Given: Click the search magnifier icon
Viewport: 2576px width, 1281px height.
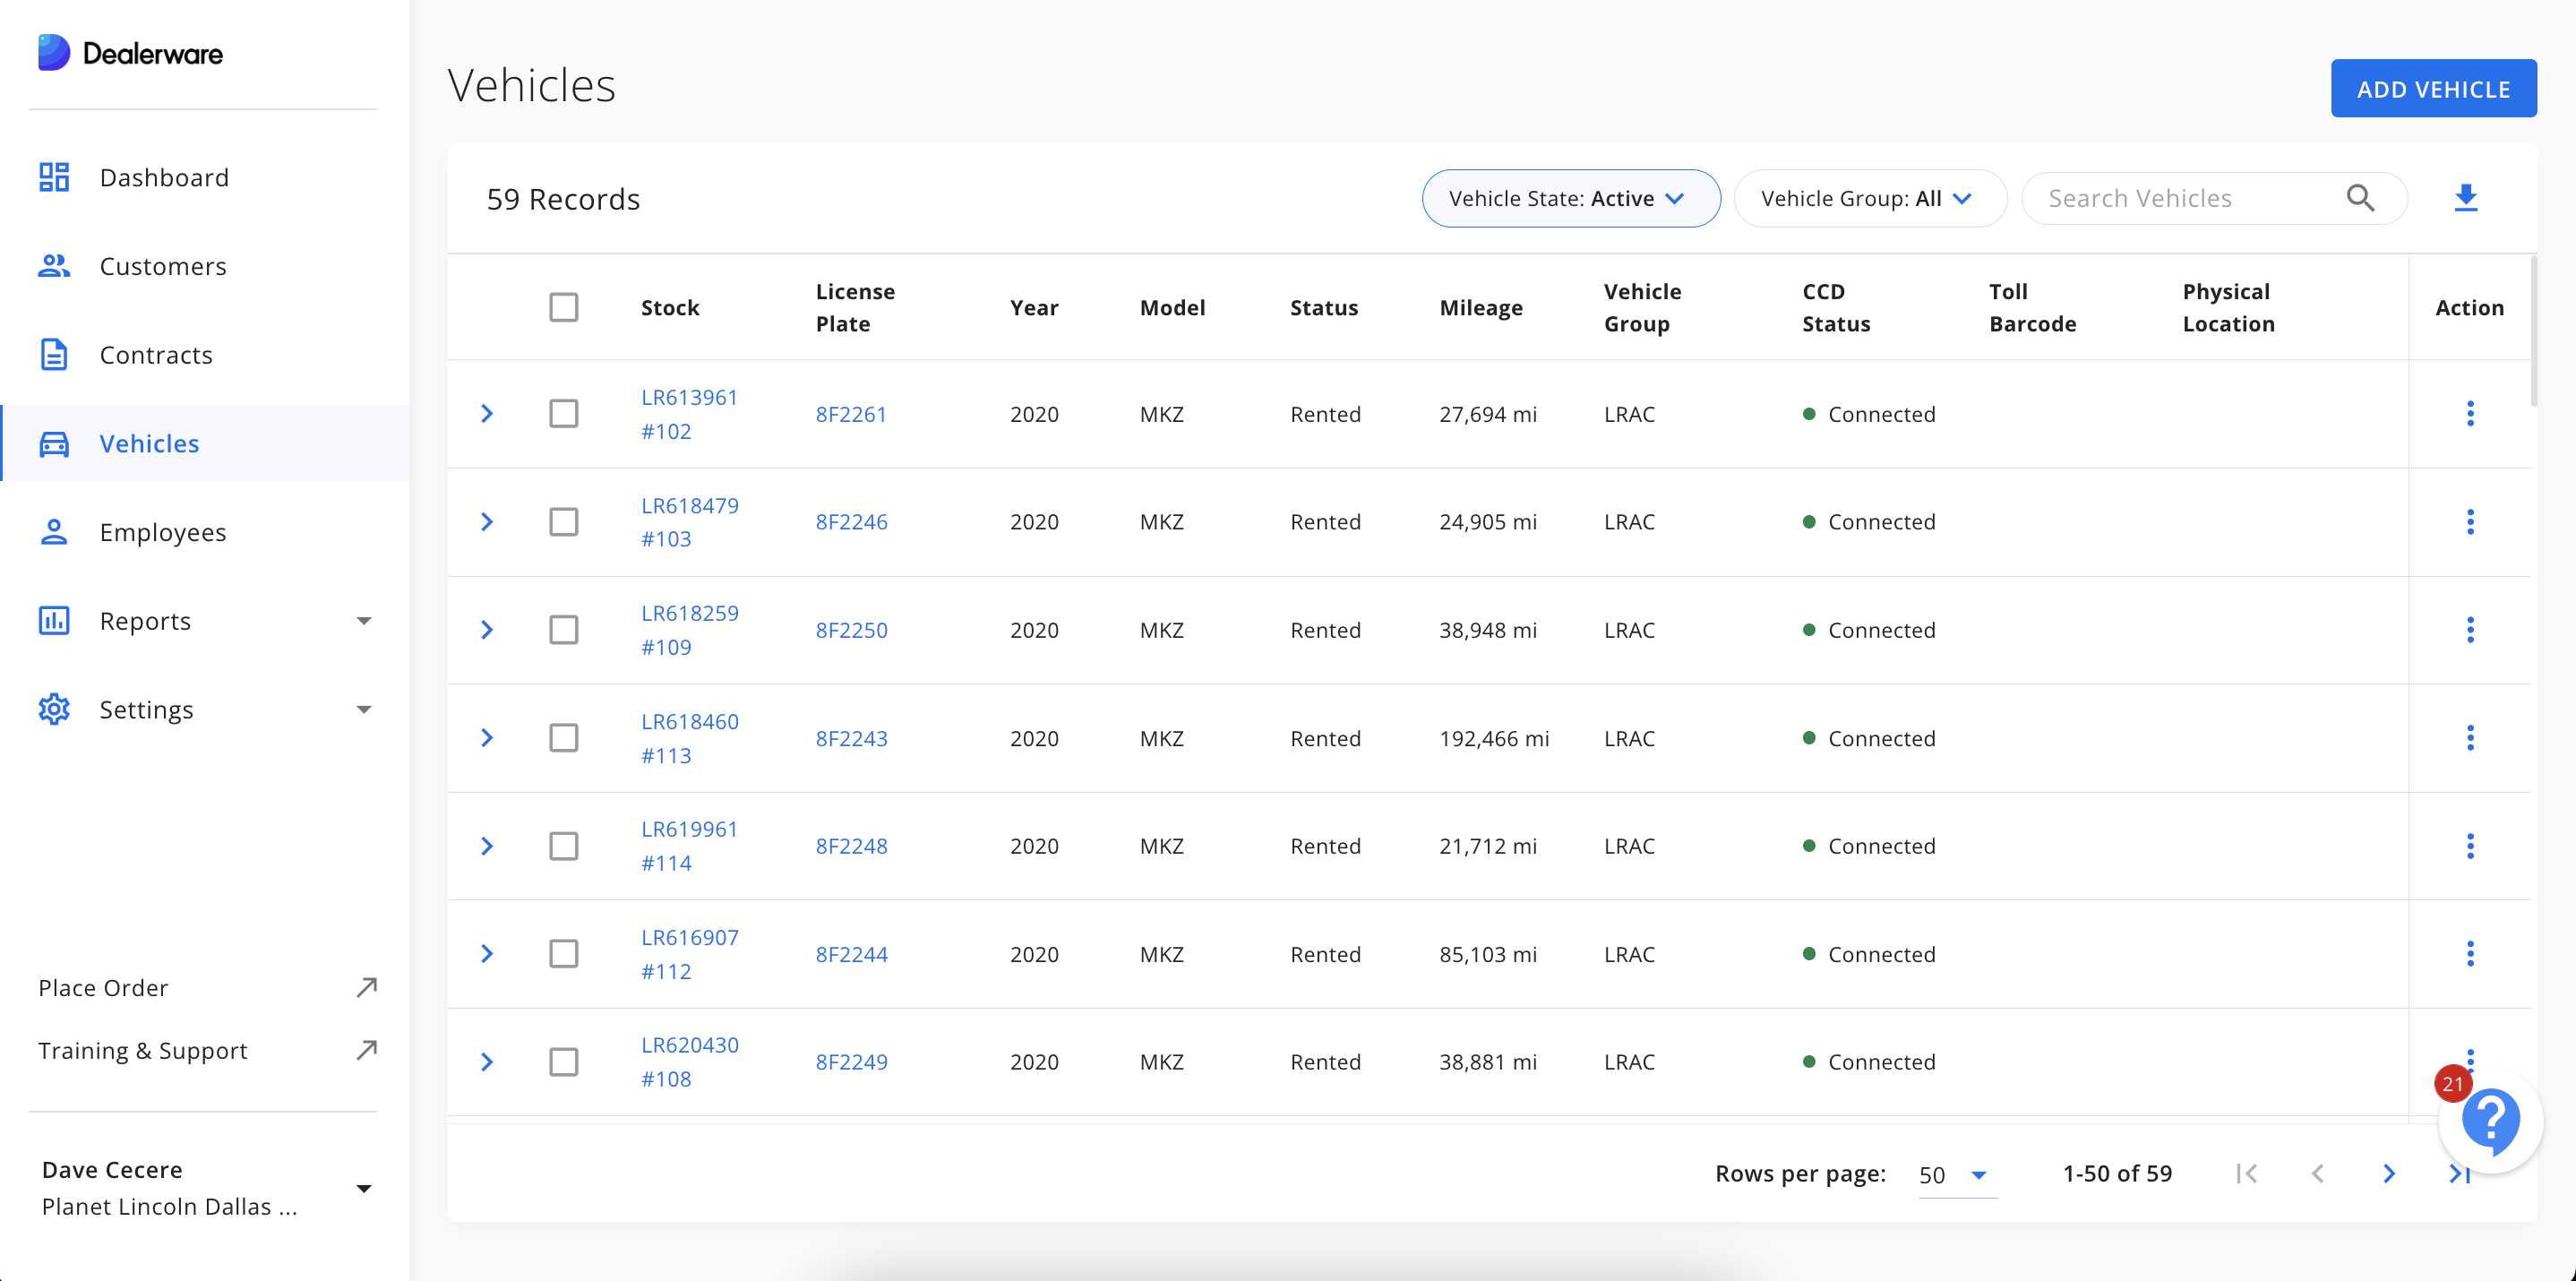Looking at the screenshot, I should [2362, 198].
